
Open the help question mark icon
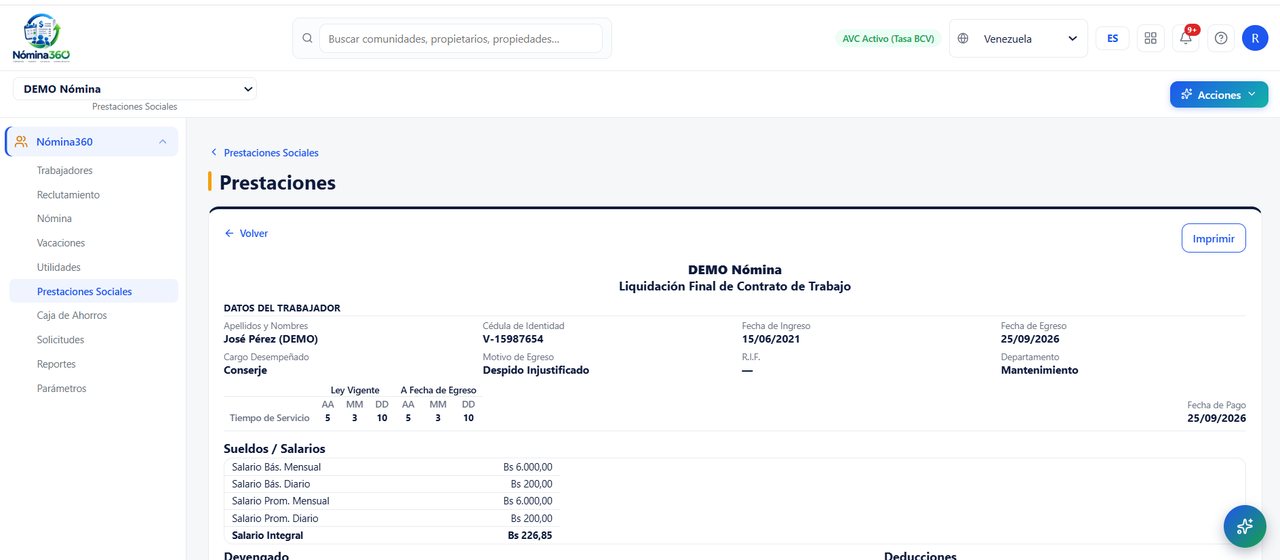(1221, 38)
